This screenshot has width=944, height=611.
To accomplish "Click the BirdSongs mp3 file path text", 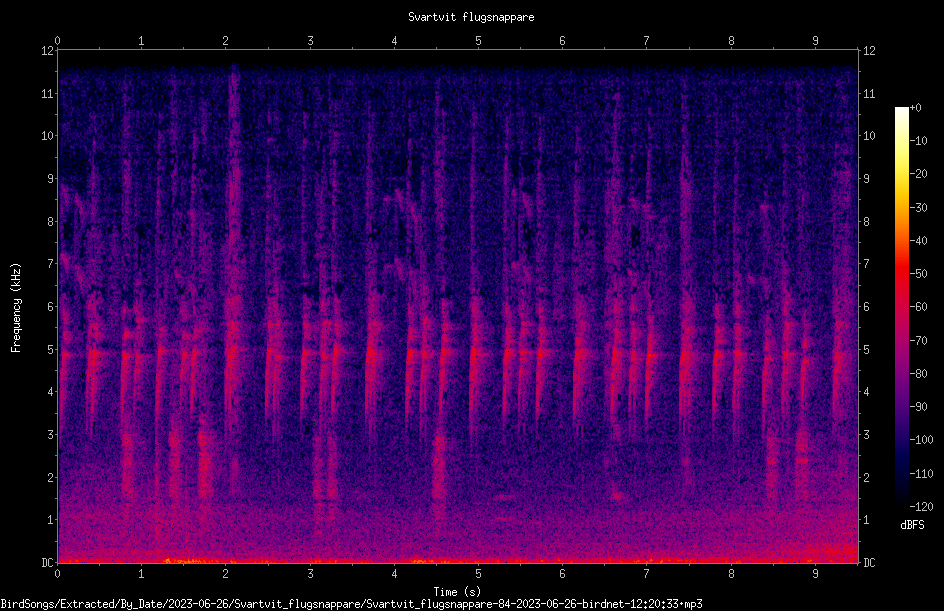I will click(352, 604).
